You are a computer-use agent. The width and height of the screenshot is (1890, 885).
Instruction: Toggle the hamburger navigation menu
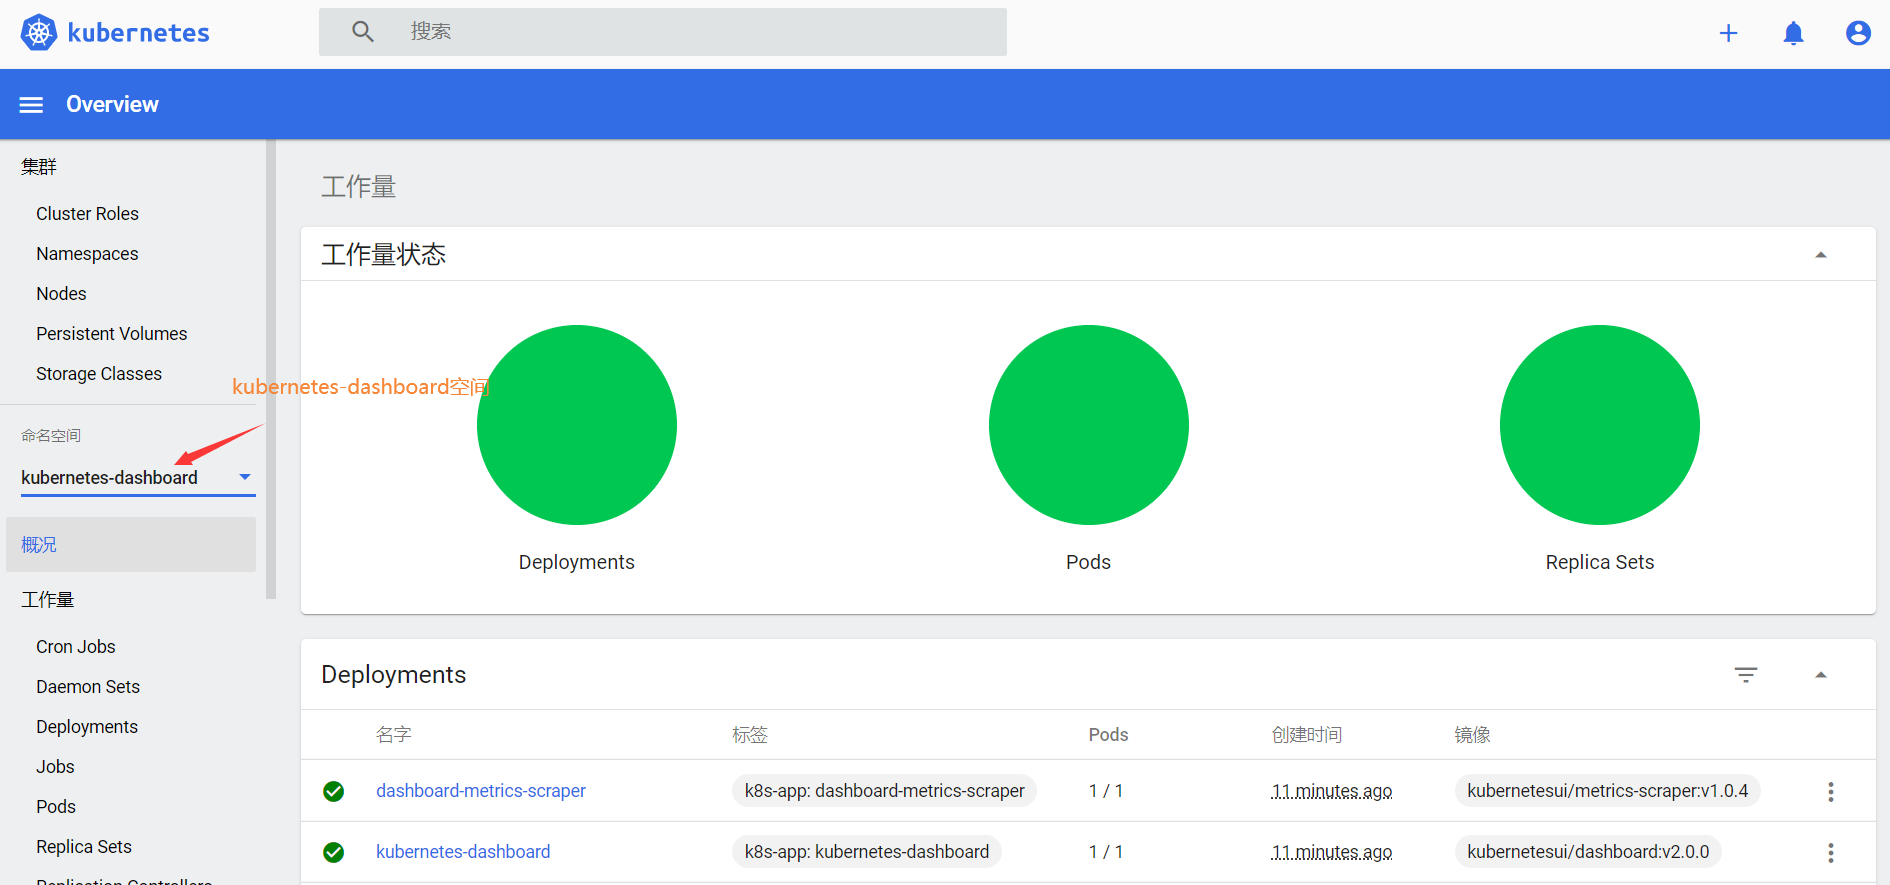click(x=32, y=105)
